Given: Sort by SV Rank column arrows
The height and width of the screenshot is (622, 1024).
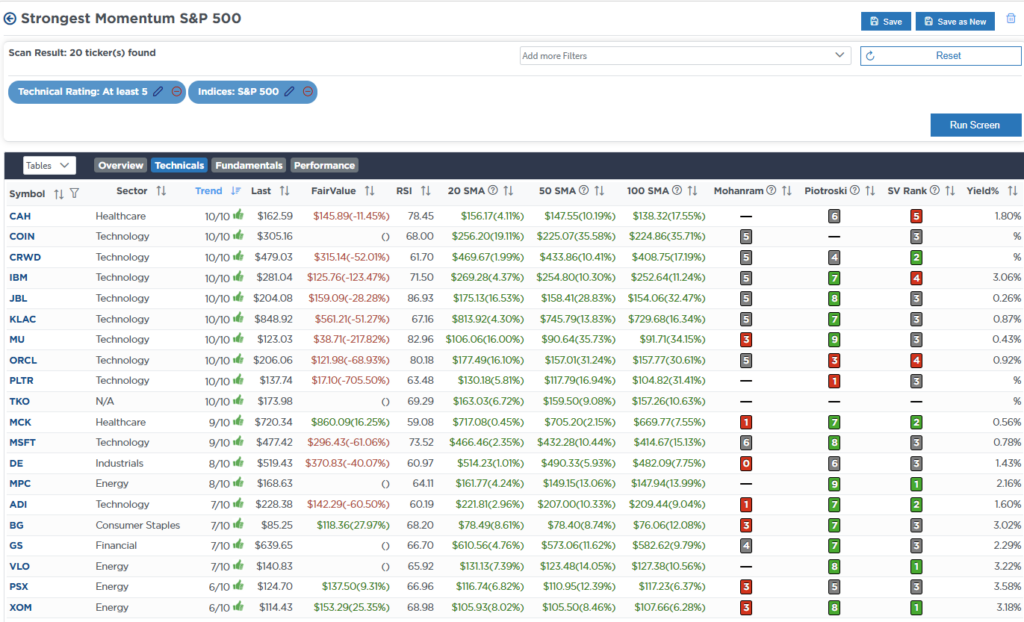Looking at the screenshot, I should 950,191.
